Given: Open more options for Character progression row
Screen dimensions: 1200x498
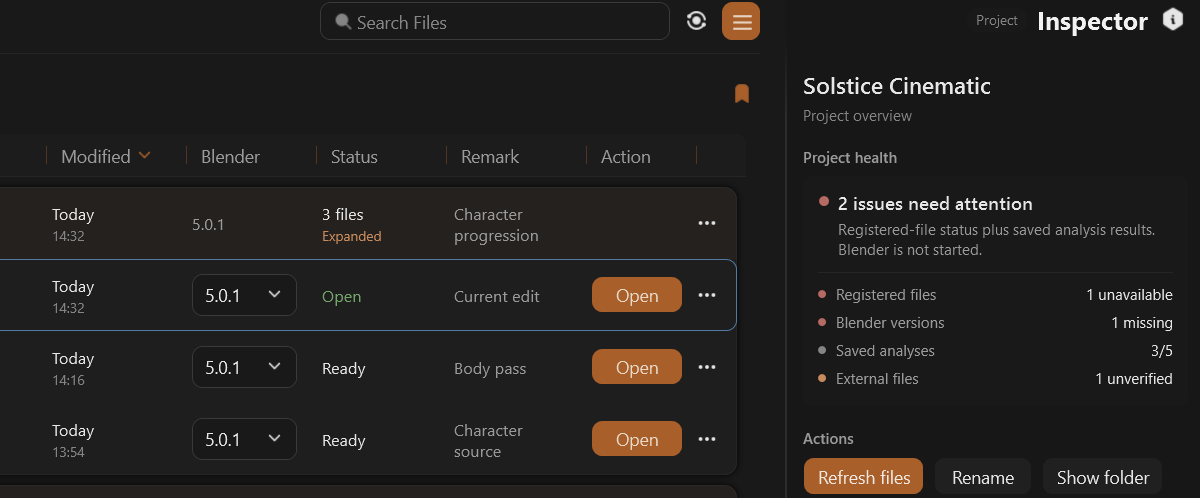Looking at the screenshot, I should 707,223.
